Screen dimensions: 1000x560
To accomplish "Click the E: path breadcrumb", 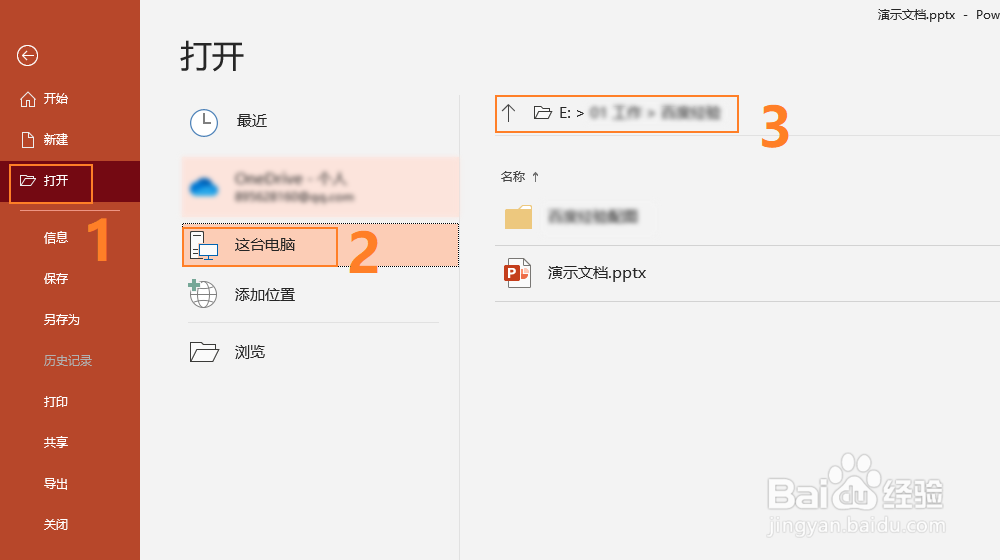I will 564,114.
